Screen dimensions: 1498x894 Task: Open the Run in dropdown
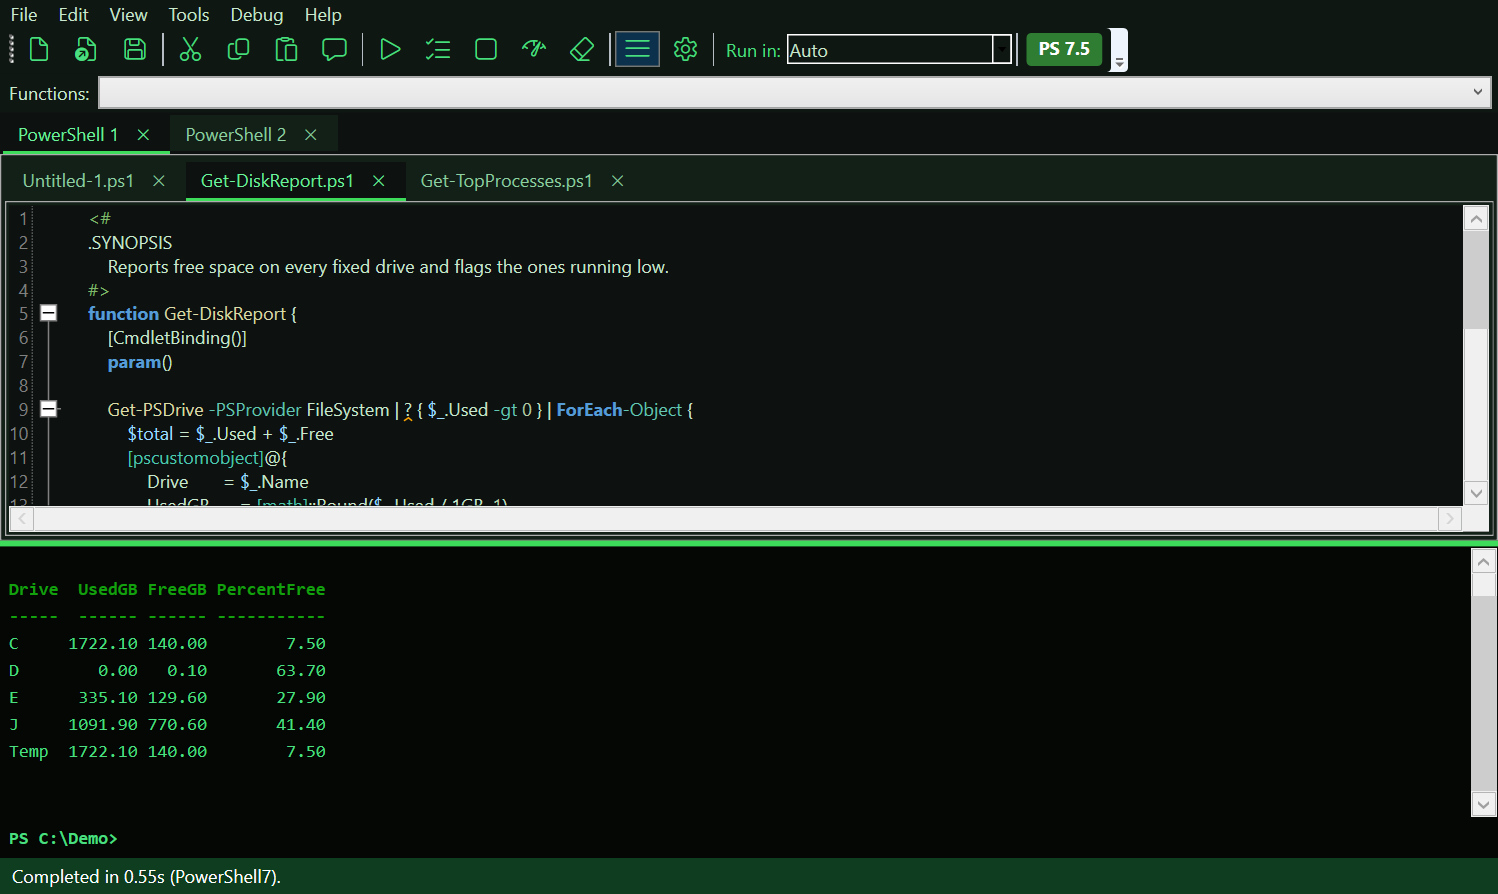(1002, 49)
